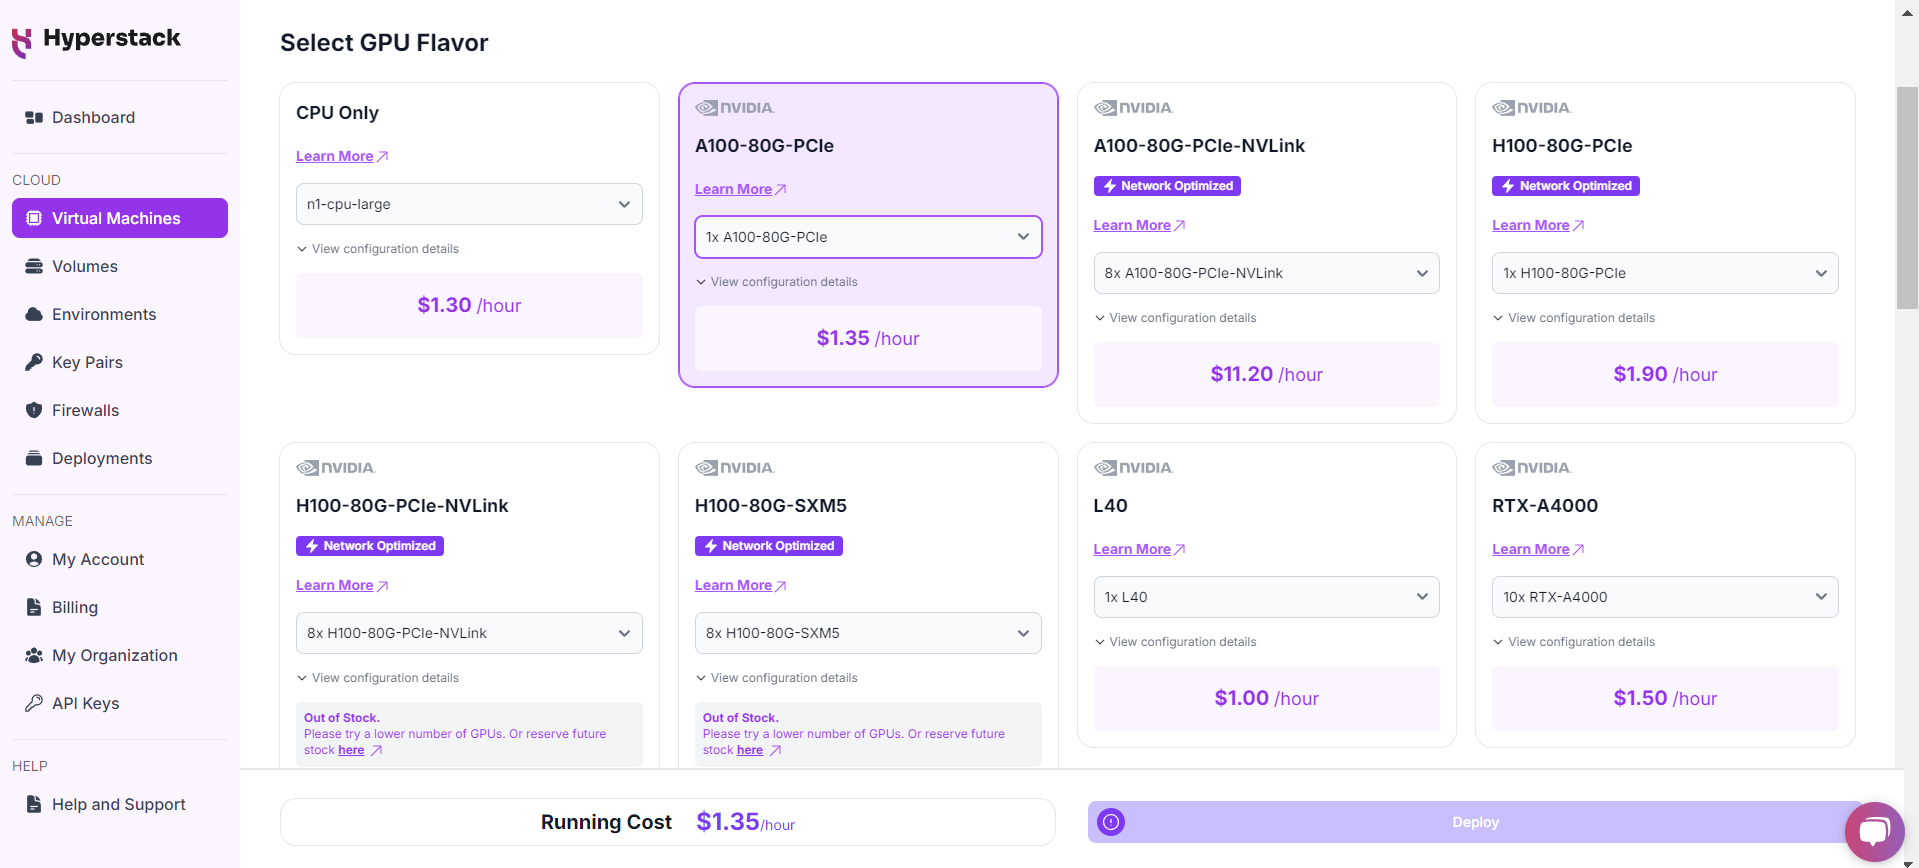
Task: Select the Volumes cloud icon in sidebar
Action: (33, 266)
